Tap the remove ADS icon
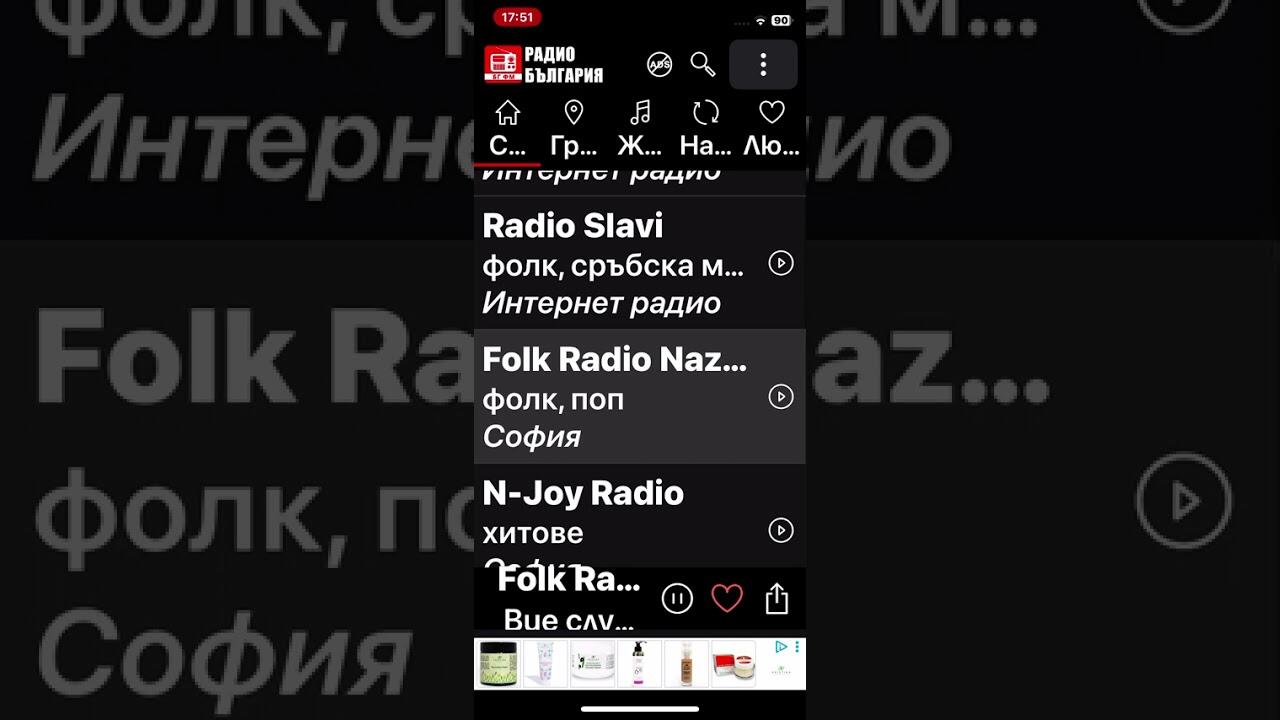The image size is (1280, 720). pyautogui.click(x=660, y=65)
